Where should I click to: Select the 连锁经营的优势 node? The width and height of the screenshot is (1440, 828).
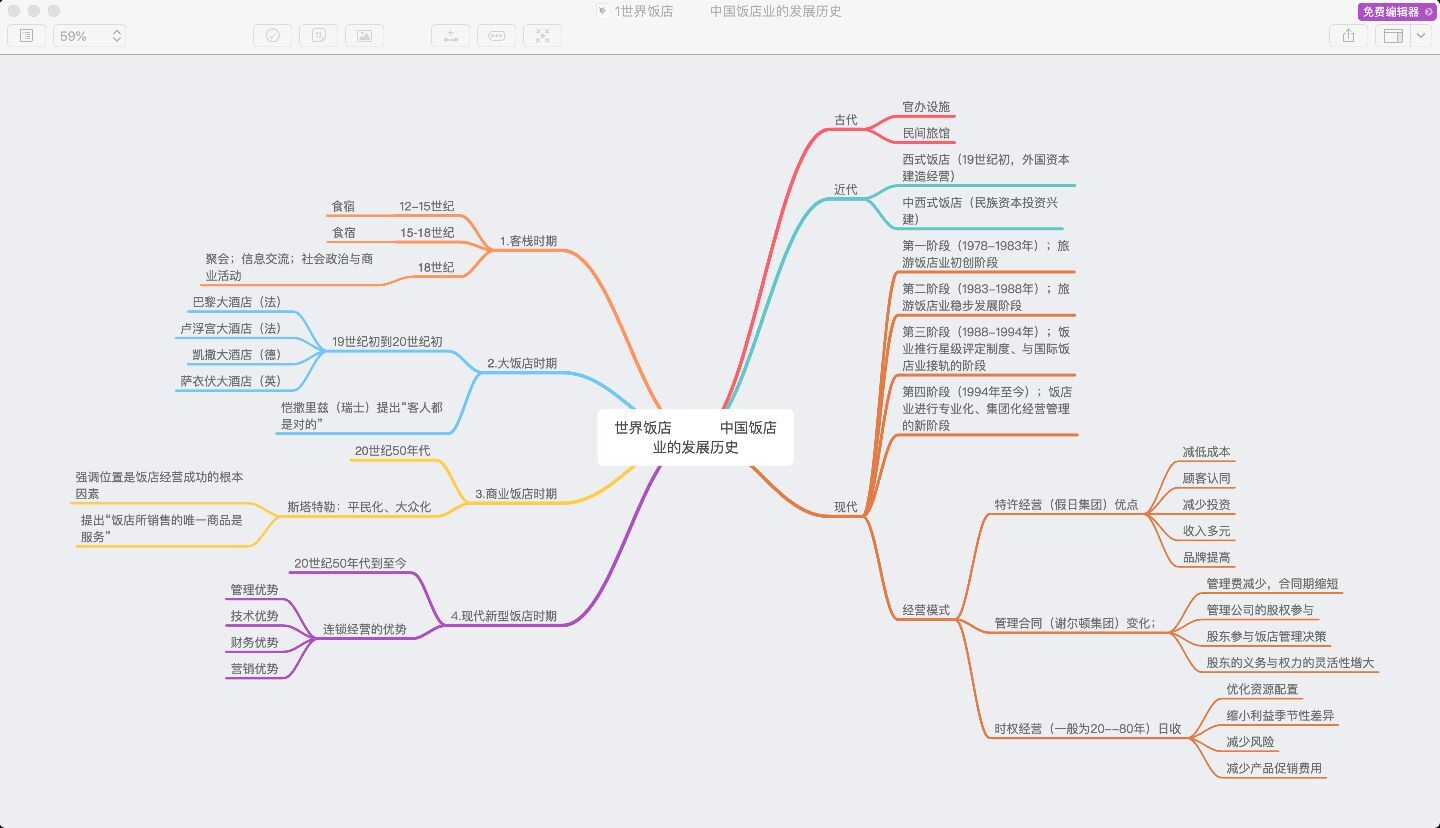tap(364, 630)
